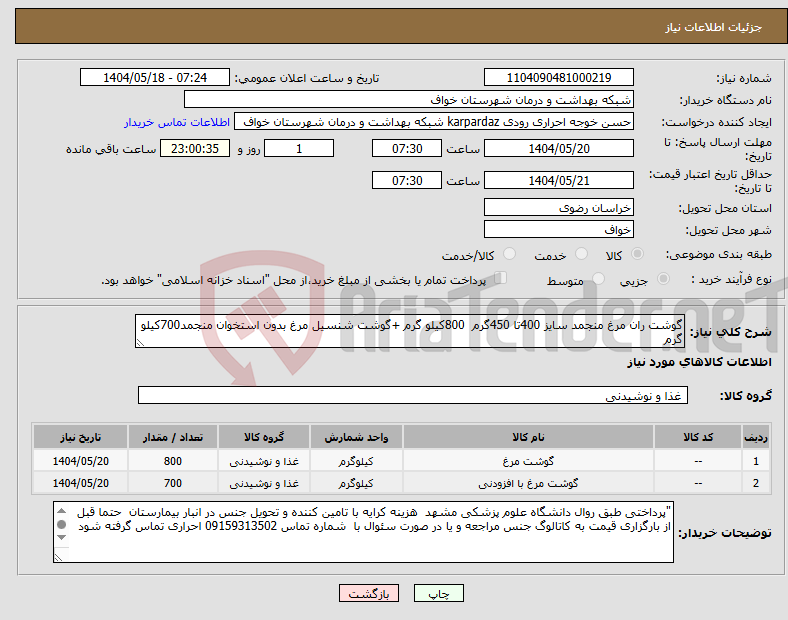Select the کالا/خدمت radio button
This screenshot has height=620, width=788.
[x=510, y=254]
